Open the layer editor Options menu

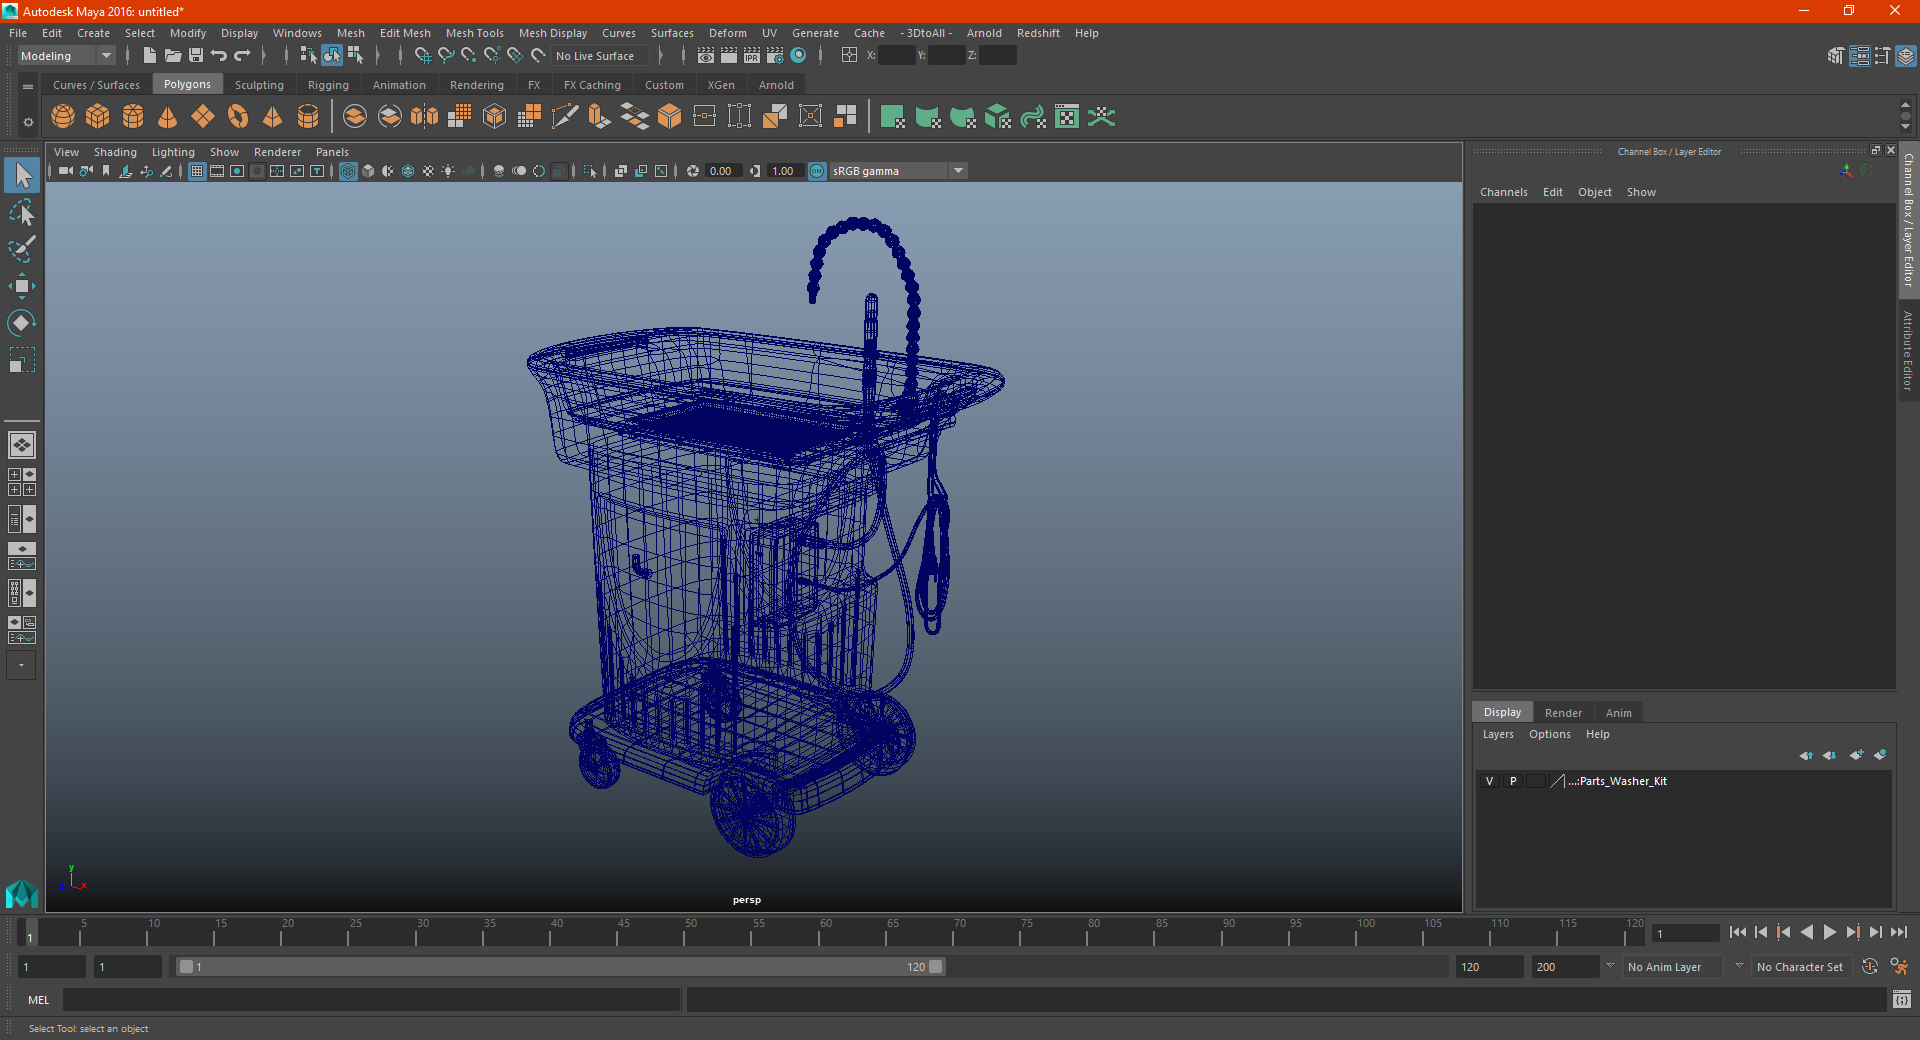1549,734
